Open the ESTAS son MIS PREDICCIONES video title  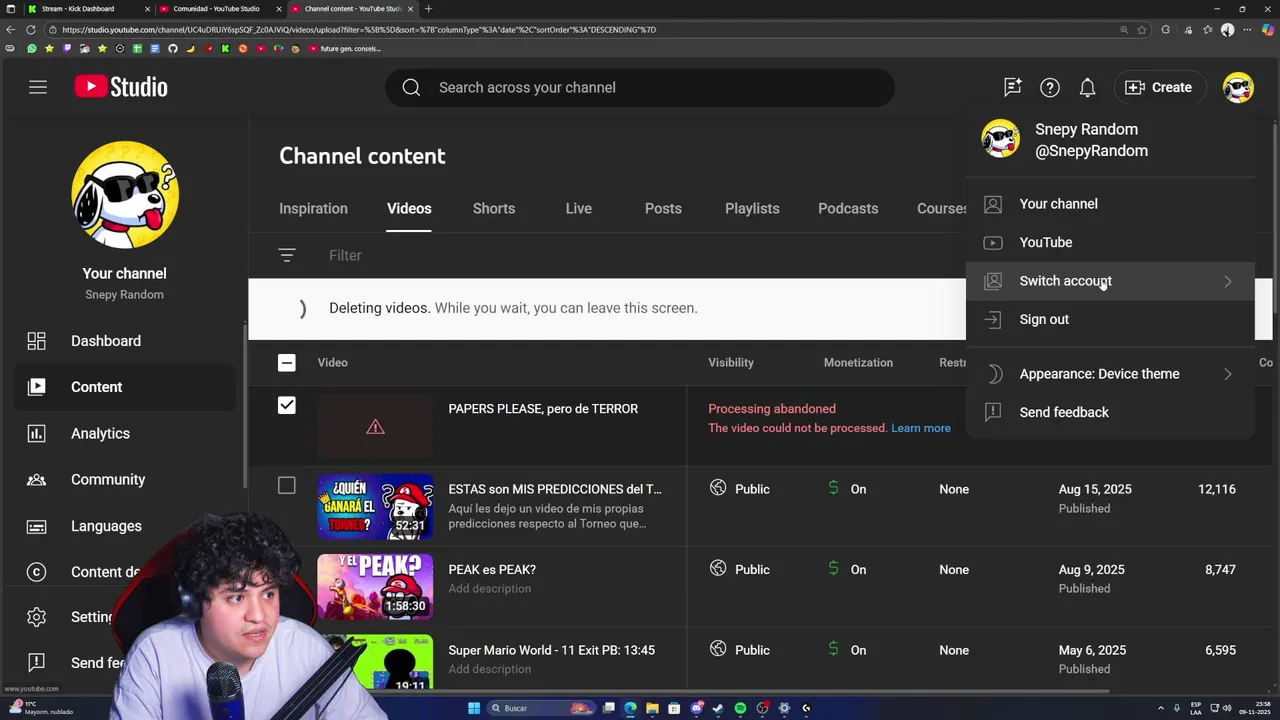pyautogui.click(x=555, y=489)
